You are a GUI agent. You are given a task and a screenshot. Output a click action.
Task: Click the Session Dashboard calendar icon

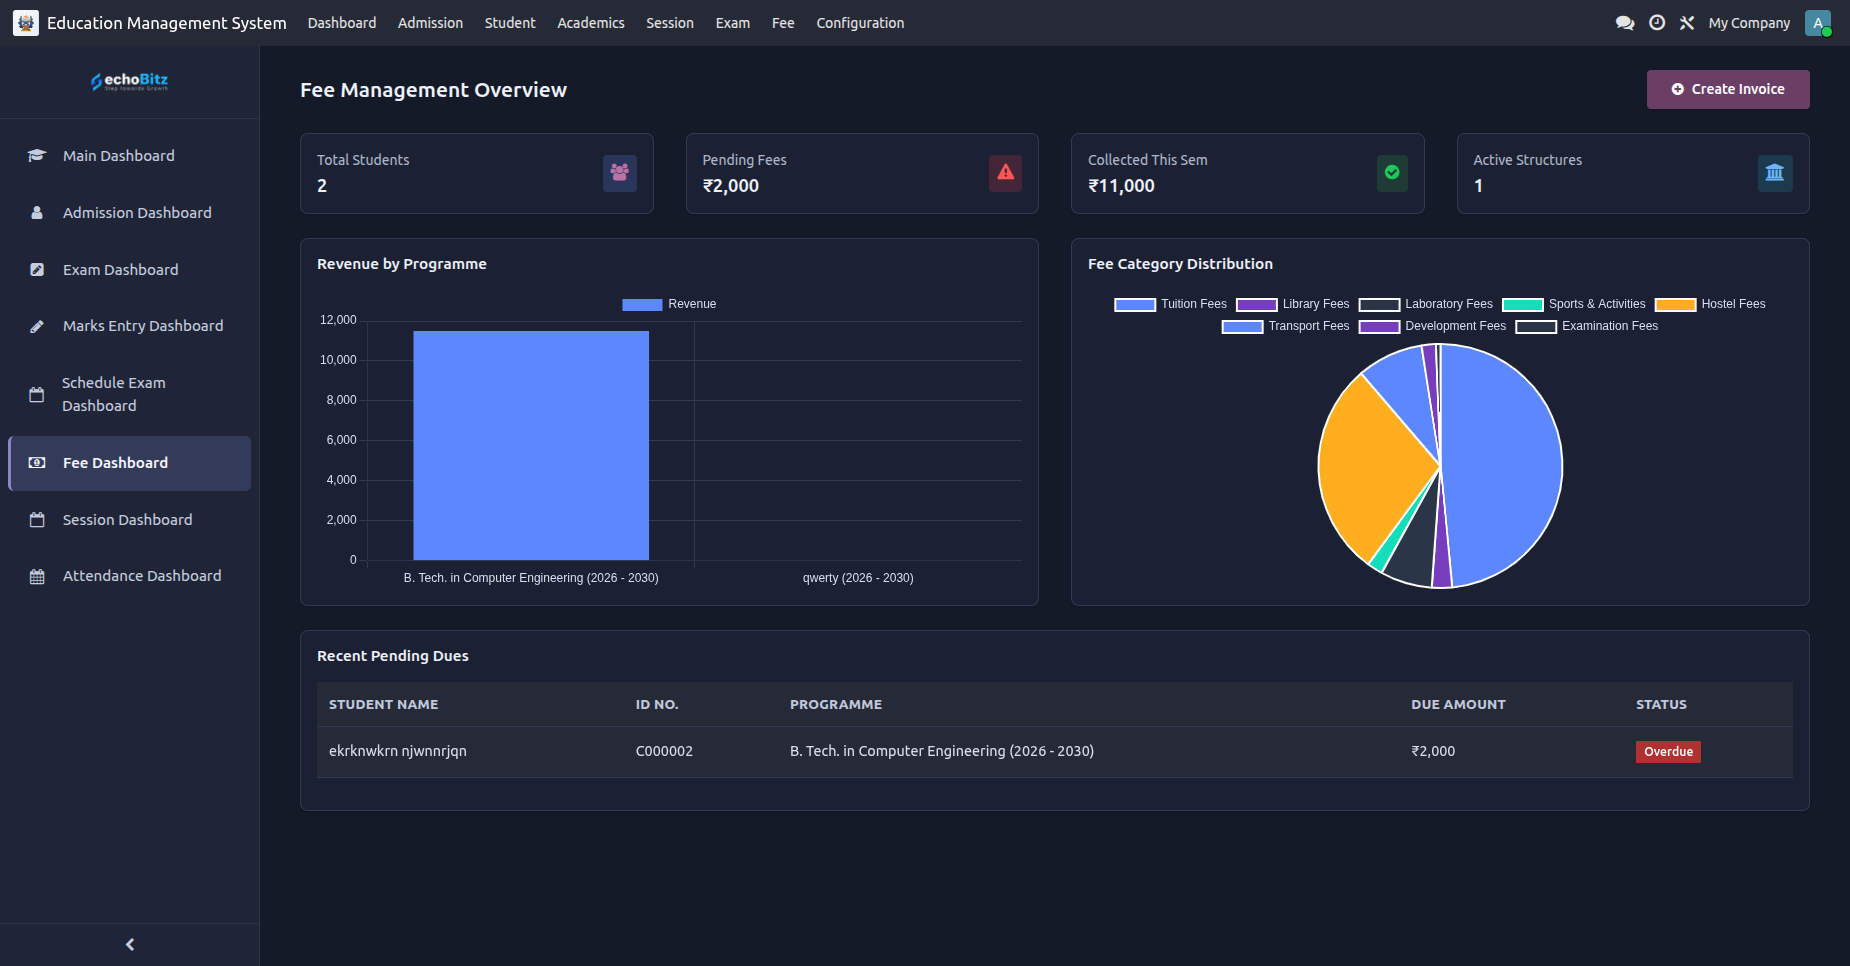37,520
